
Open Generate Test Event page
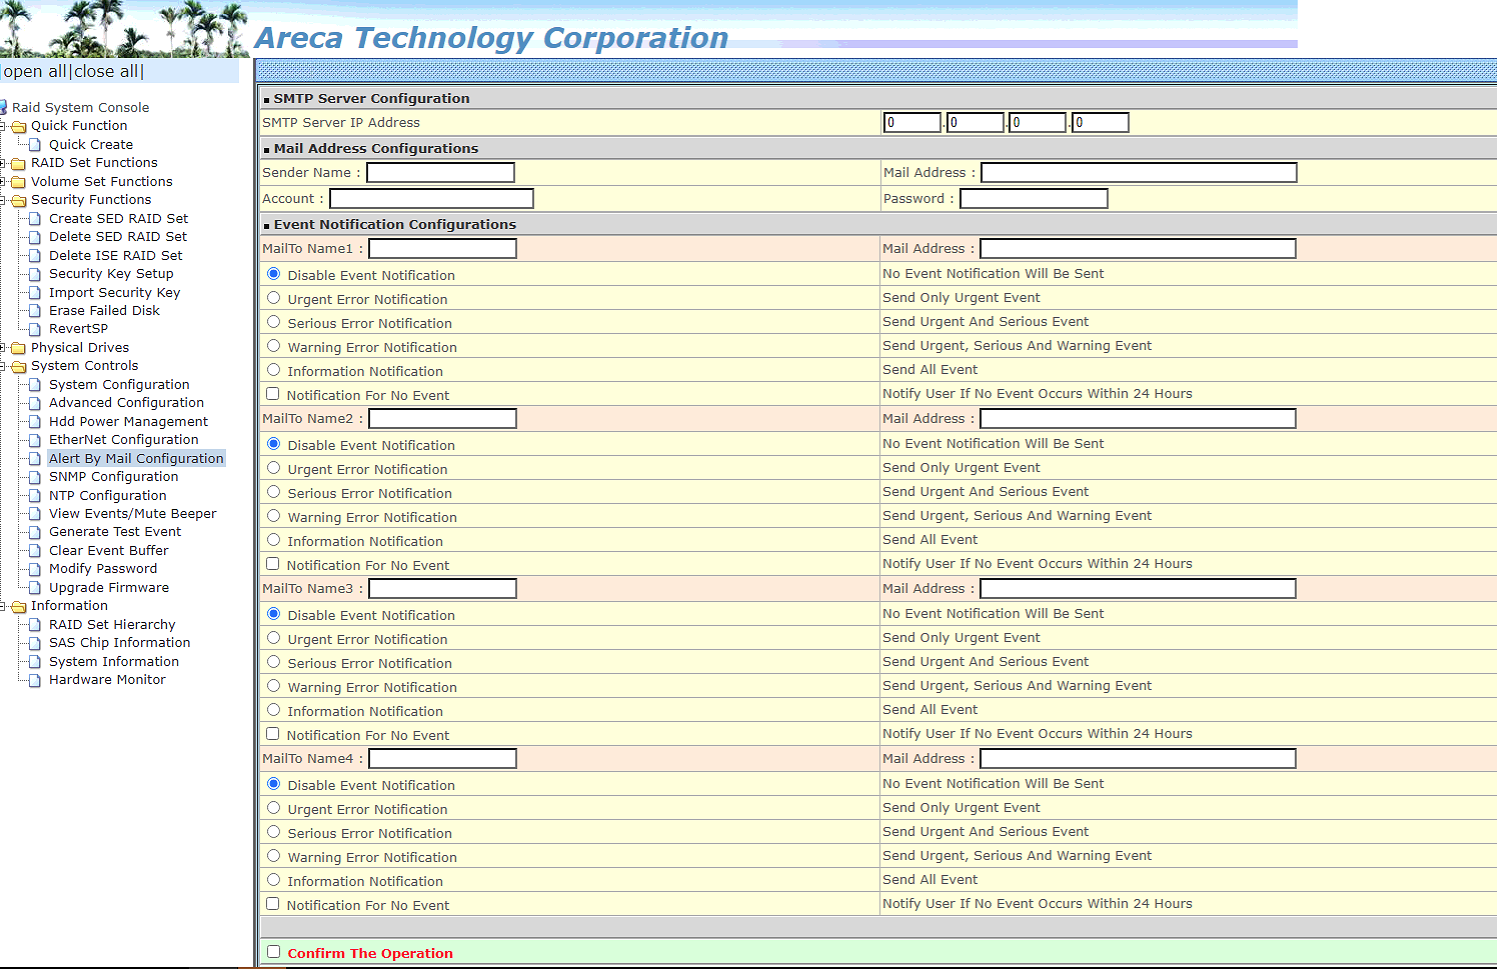coord(115,532)
